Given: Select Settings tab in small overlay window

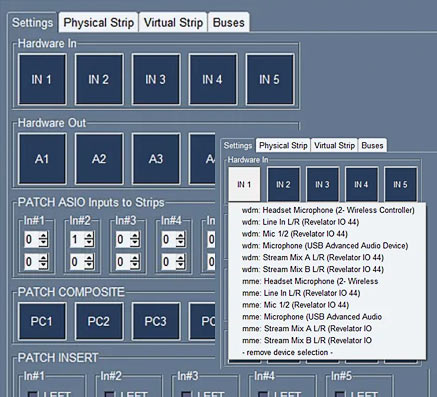Looking at the screenshot, I should pos(238,145).
